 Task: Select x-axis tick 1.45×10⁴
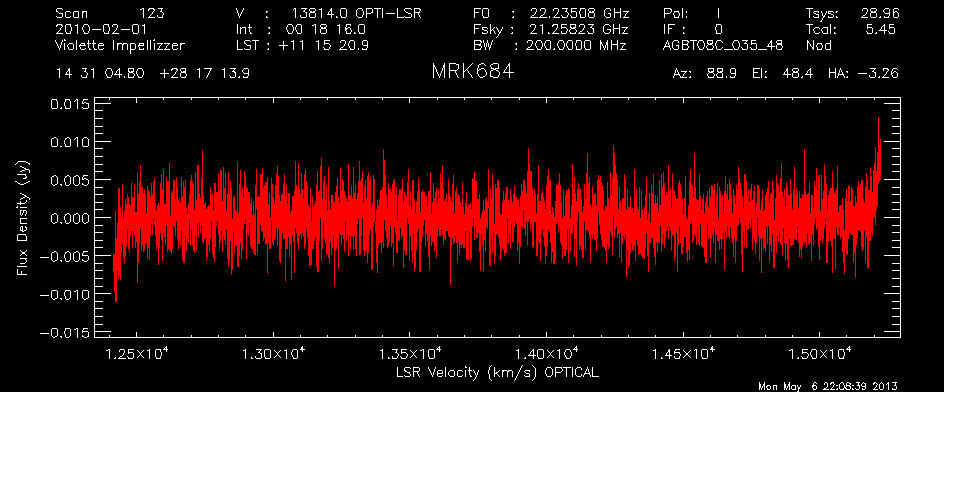[x=683, y=353]
